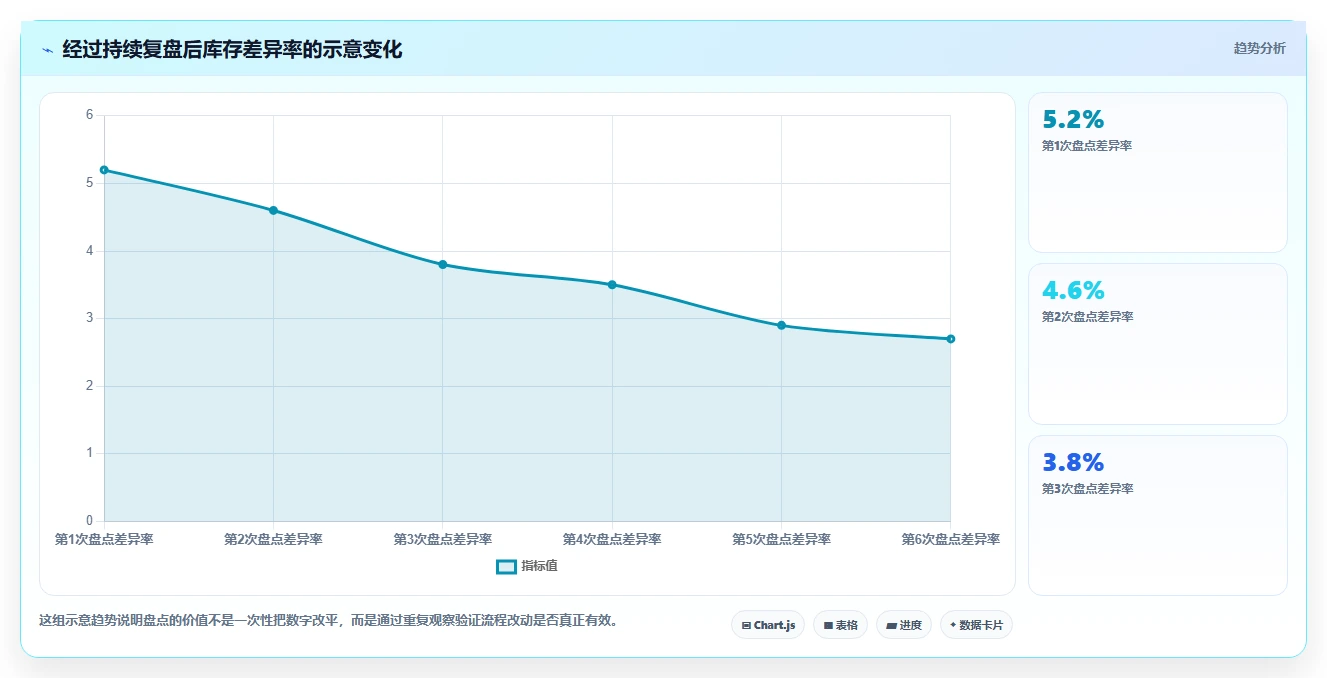Click the y-axis value 5

89,183
